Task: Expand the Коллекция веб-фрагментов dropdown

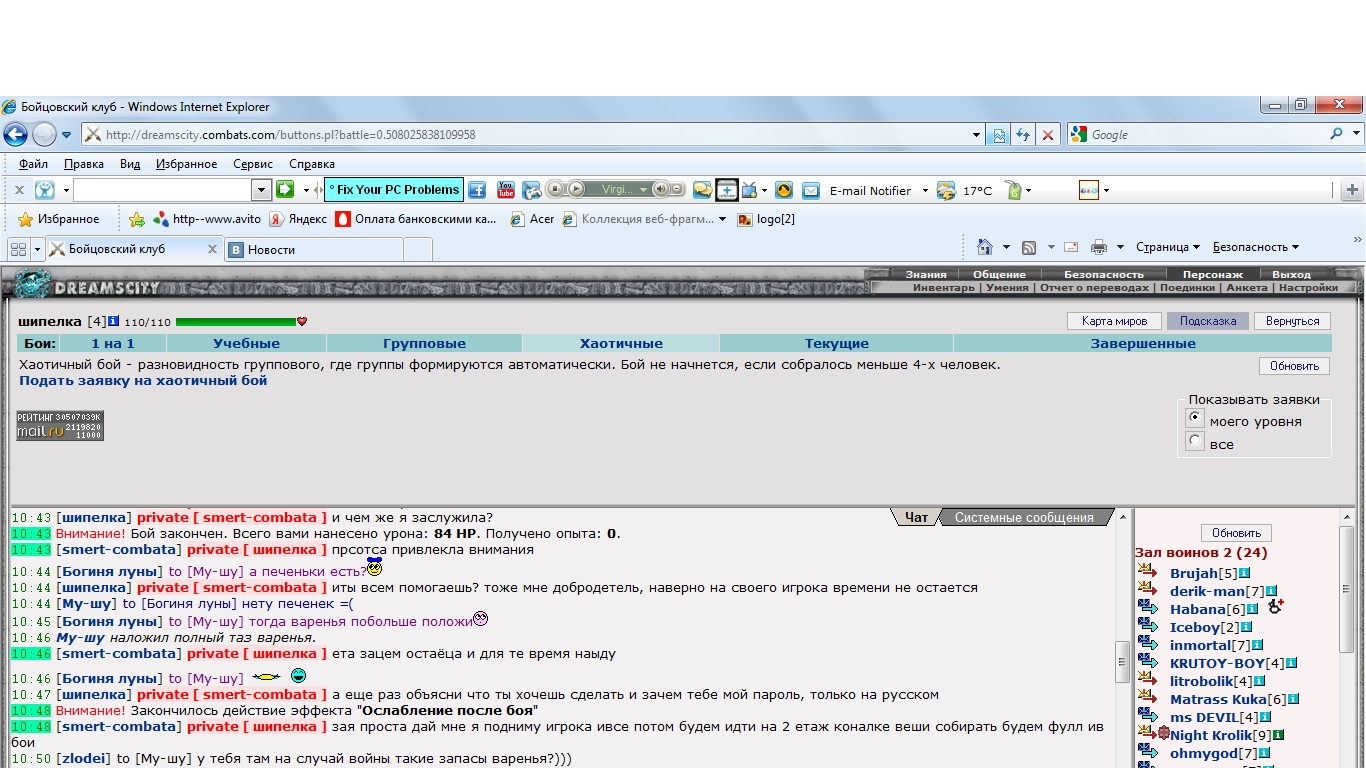Action: click(722, 219)
